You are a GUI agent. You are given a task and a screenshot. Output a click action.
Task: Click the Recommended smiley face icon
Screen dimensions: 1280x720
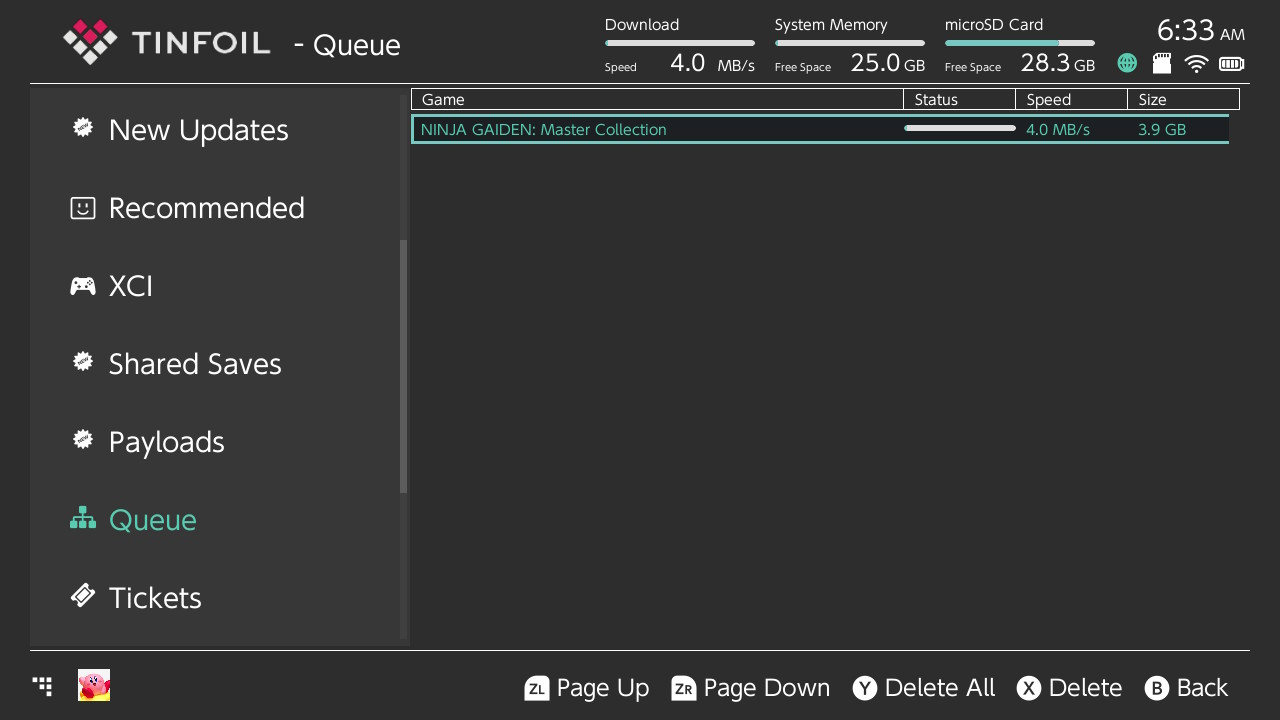pos(82,207)
